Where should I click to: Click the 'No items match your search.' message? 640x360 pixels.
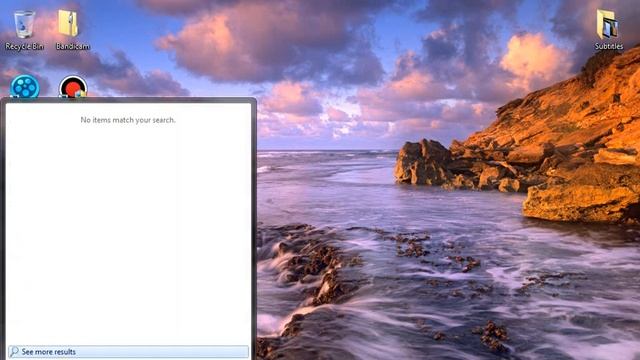click(x=128, y=120)
